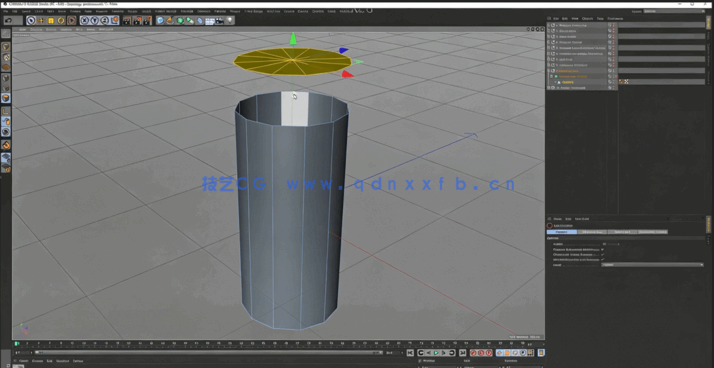This screenshot has height=368, width=714.
Task: Click the Render View icon
Action: (x=127, y=20)
